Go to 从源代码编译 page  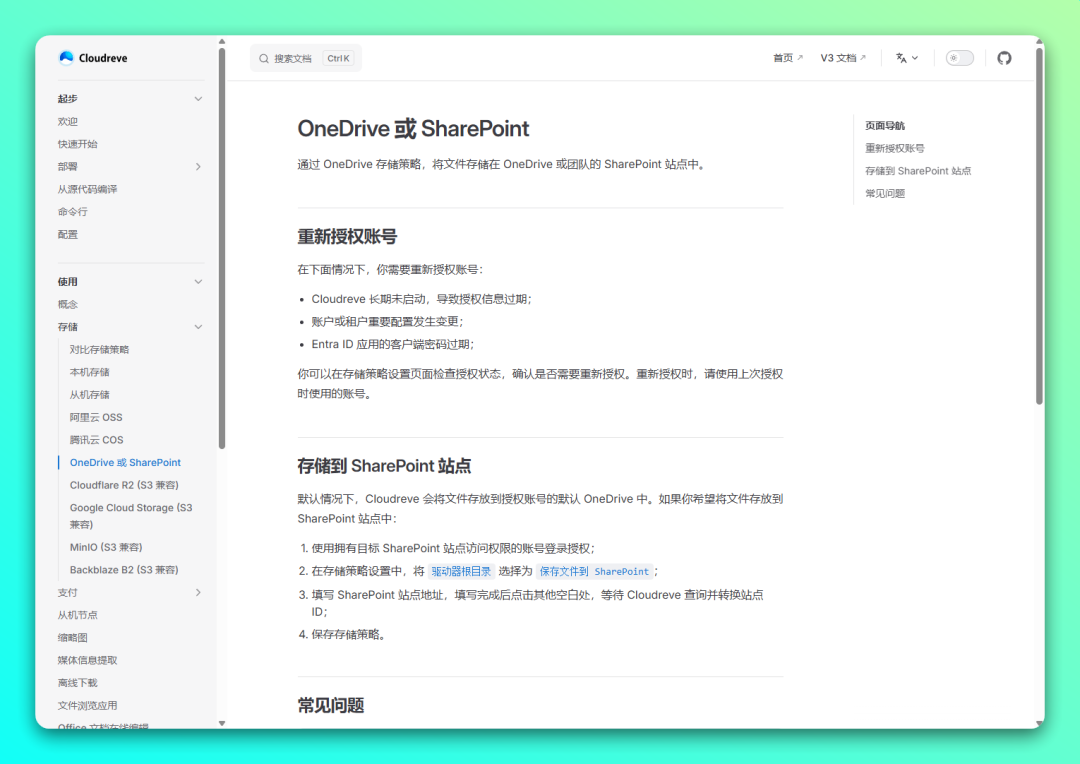tap(87, 189)
